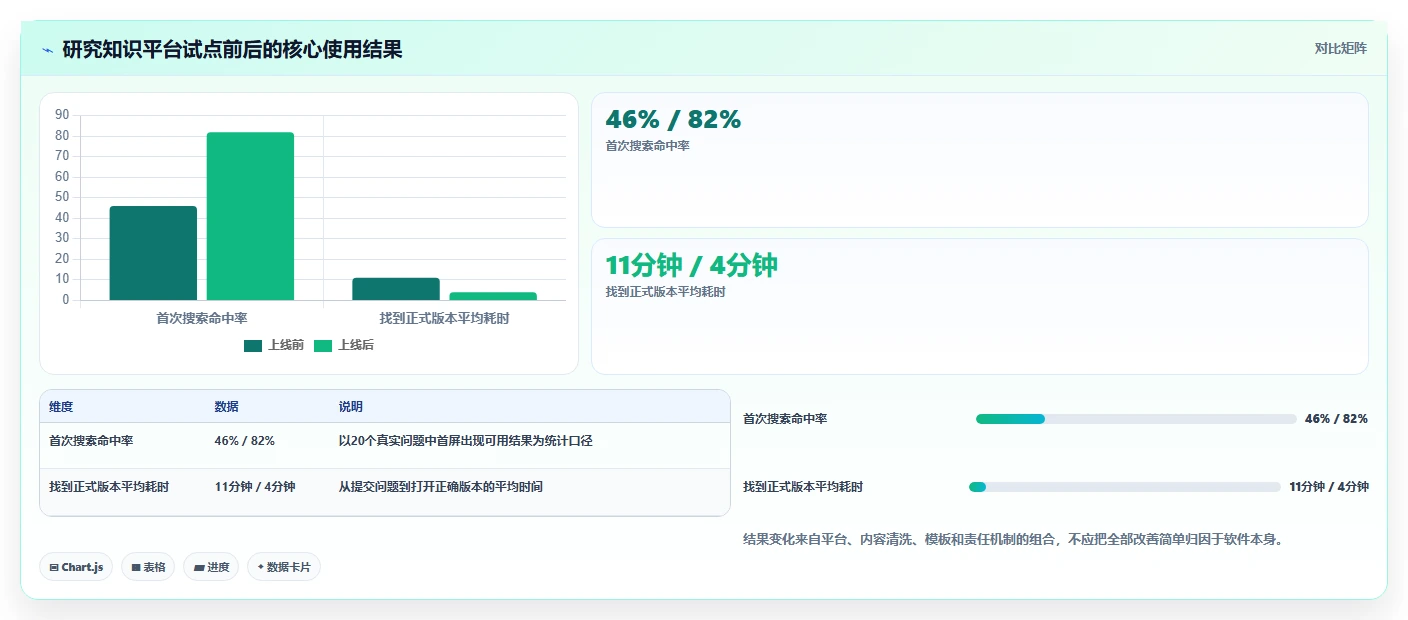
Task: Select the 进度 tag chip
Action: 211,567
